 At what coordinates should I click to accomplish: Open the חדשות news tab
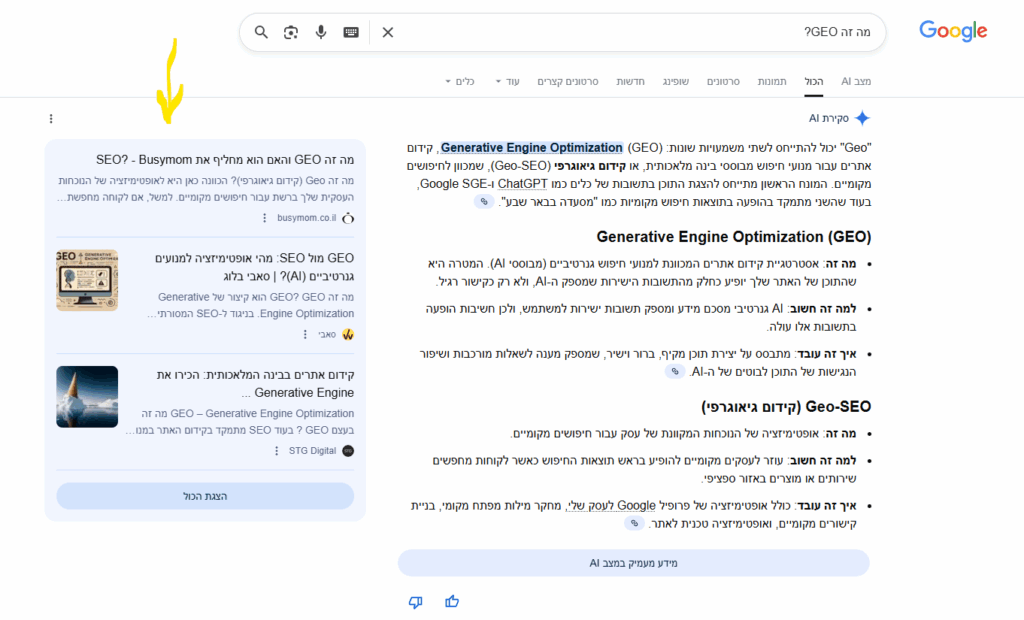coord(630,82)
